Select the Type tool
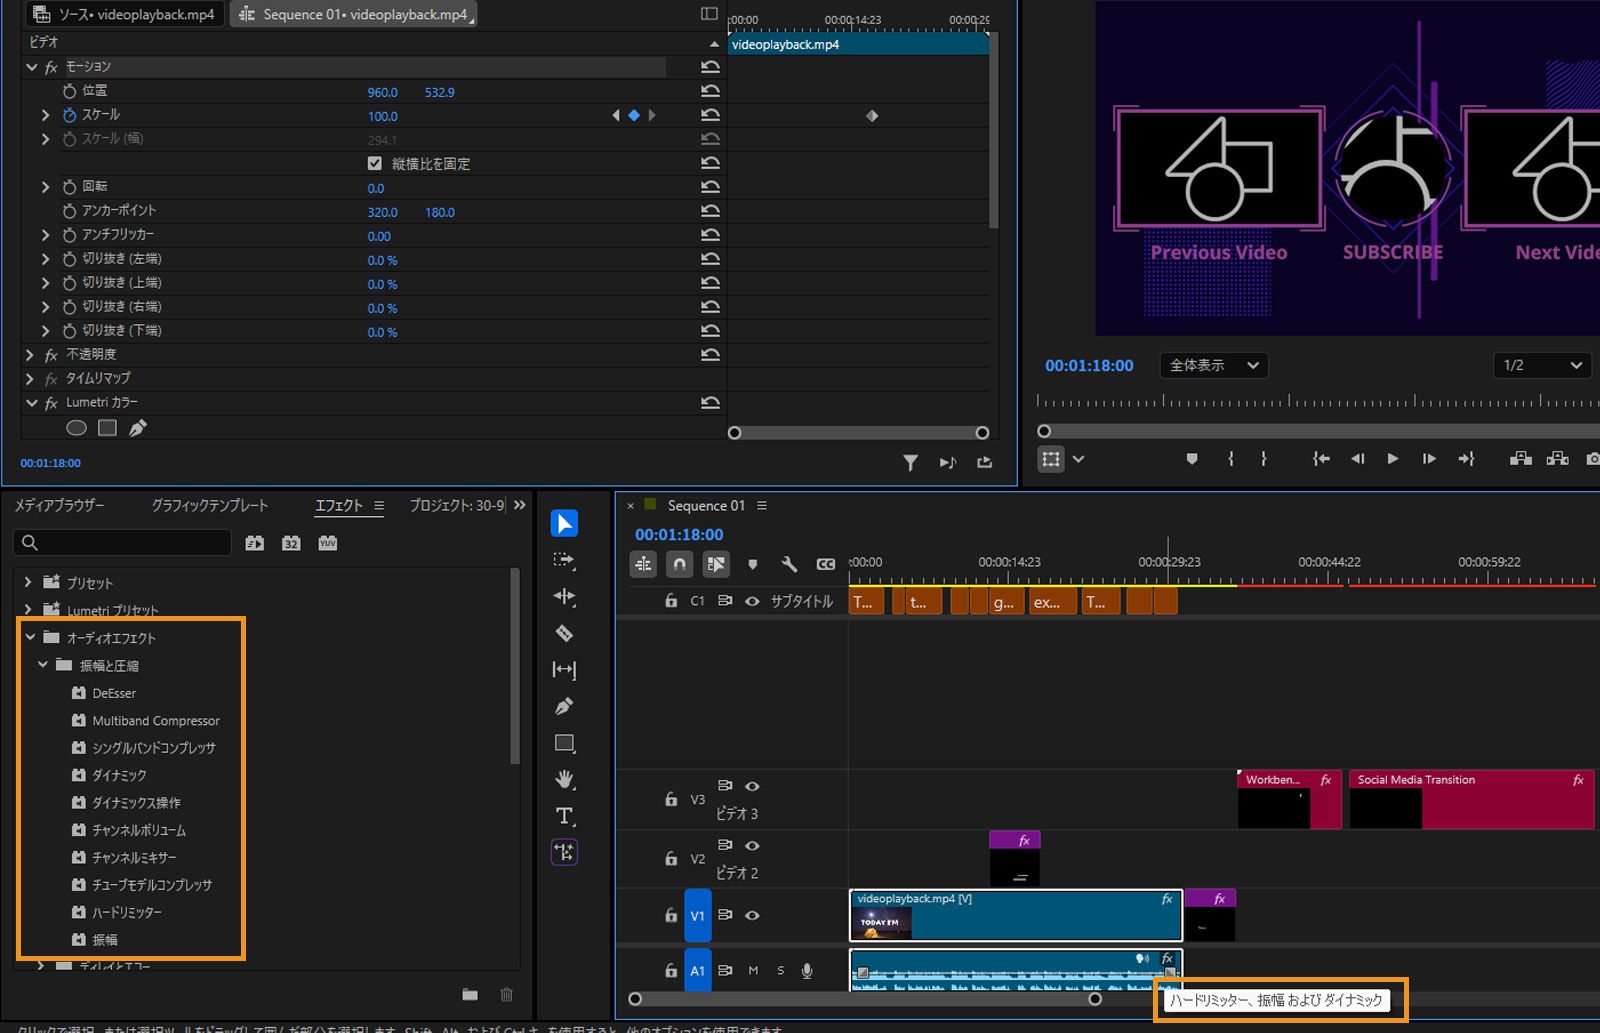 coord(564,816)
